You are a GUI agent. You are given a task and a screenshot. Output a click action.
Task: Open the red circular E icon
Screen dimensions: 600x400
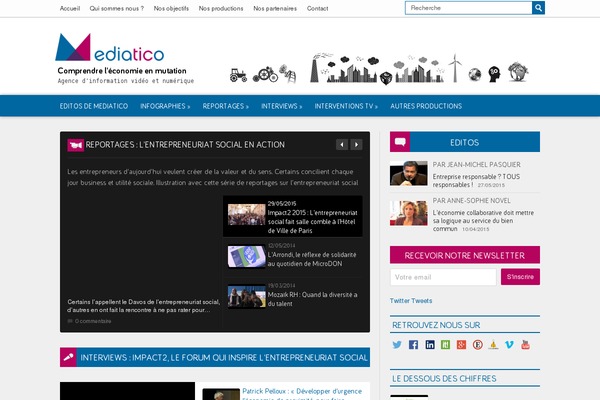coord(478,344)
